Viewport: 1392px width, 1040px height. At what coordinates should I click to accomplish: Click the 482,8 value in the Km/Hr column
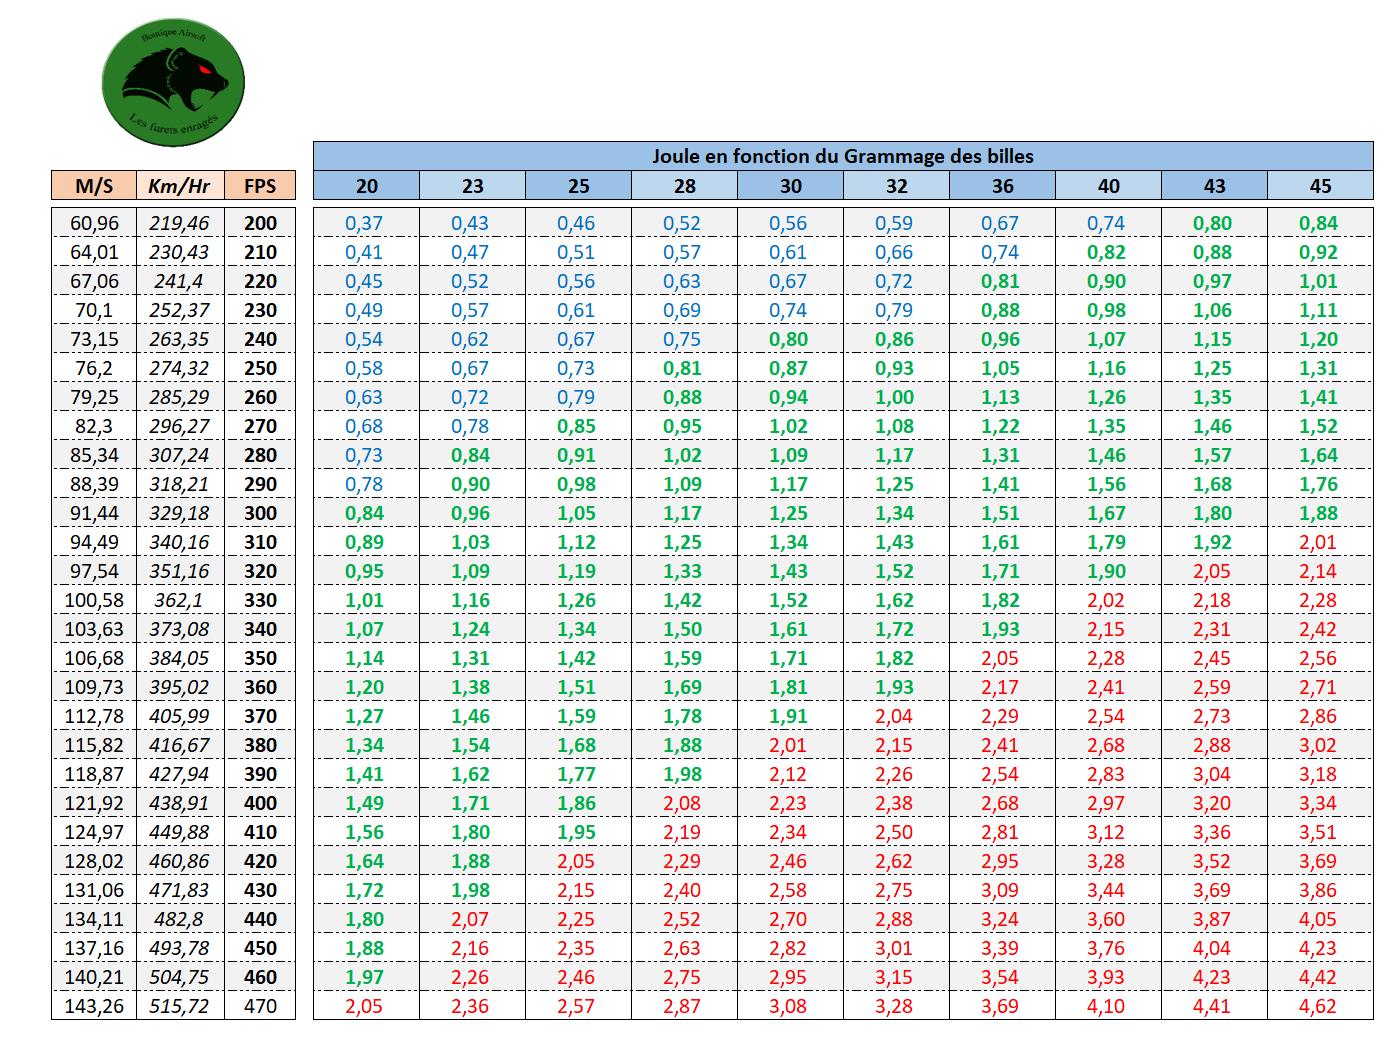(x=180, y=919)
